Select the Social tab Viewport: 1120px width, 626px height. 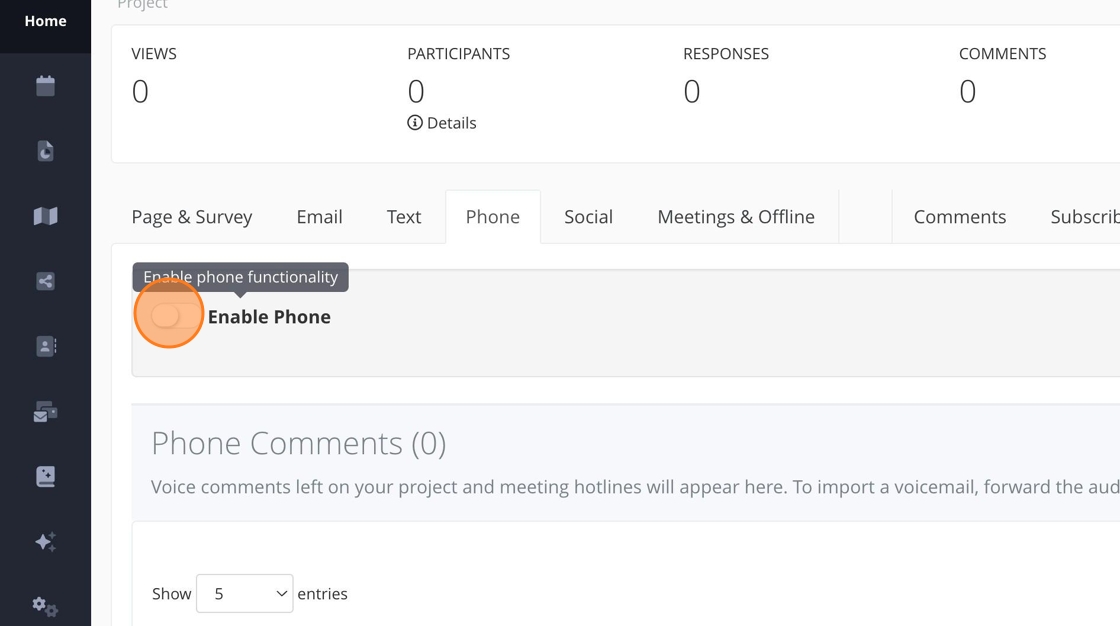click(588, 217)
